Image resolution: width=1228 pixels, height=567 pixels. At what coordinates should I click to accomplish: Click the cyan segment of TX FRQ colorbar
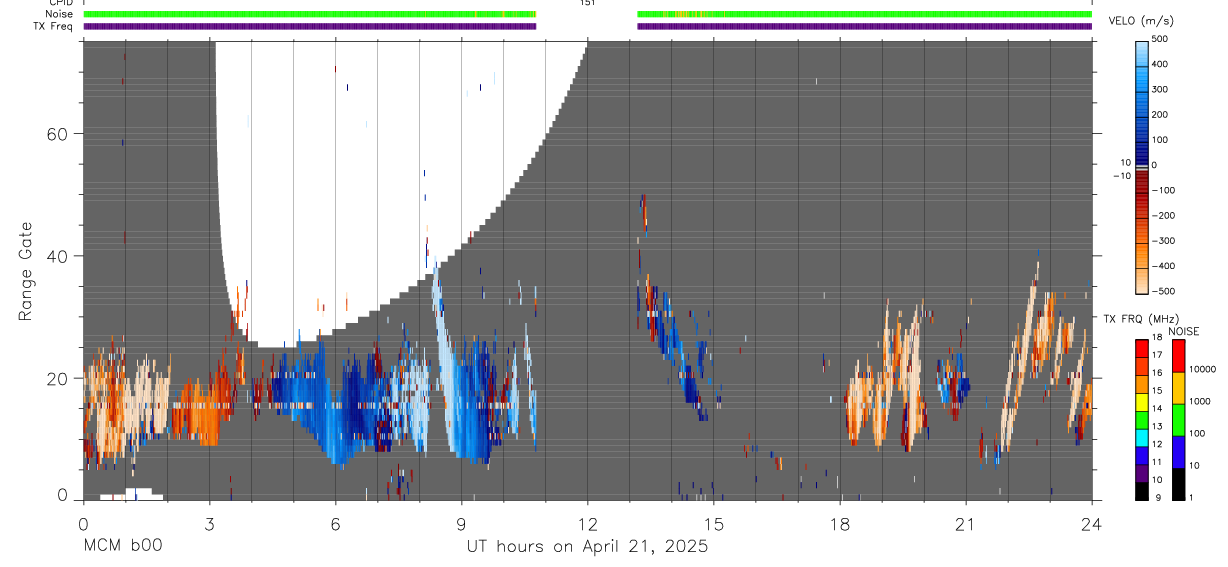click(1142, 438)
